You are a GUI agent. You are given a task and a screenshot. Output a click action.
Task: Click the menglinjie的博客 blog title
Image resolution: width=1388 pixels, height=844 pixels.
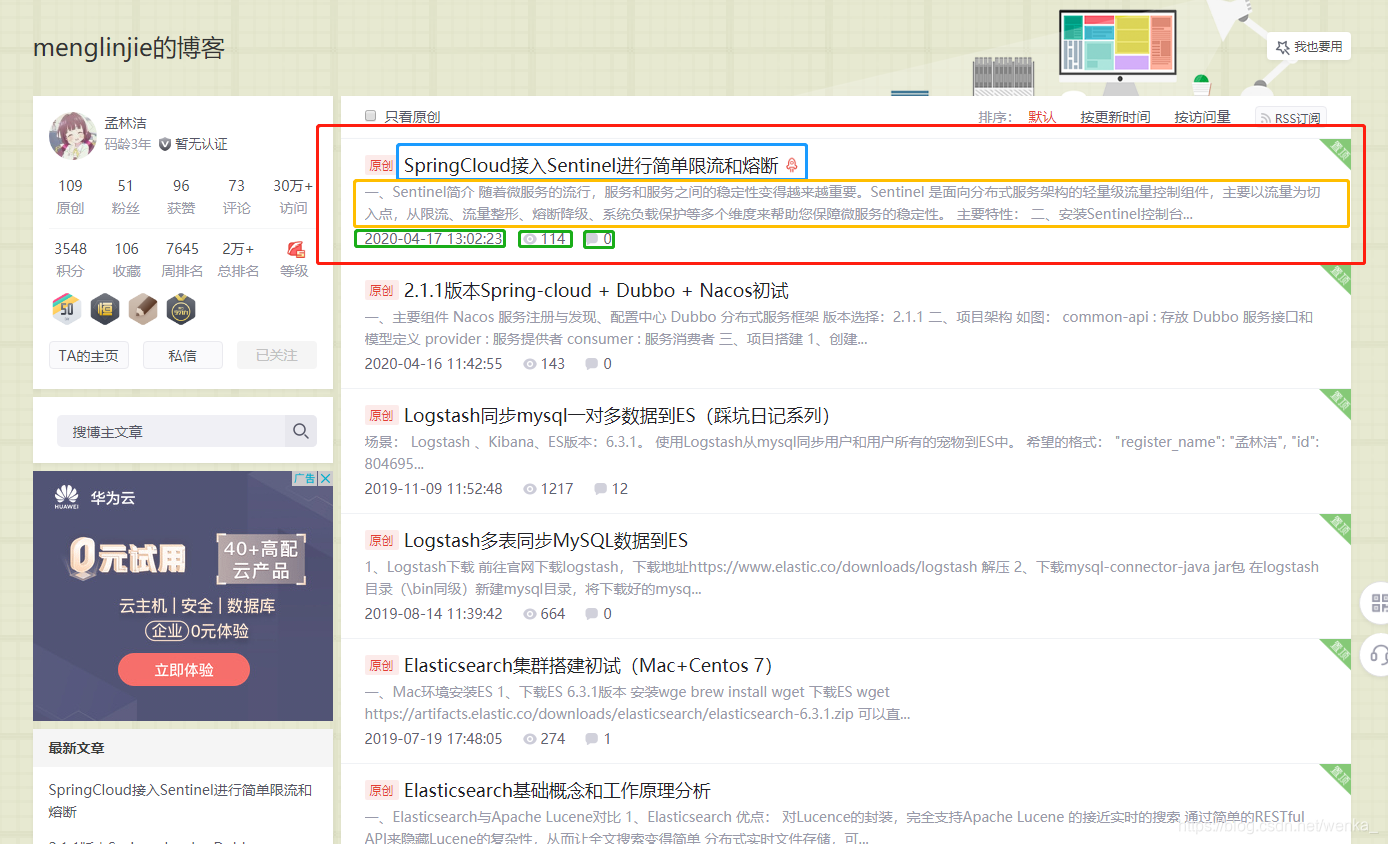click(129, 48)
